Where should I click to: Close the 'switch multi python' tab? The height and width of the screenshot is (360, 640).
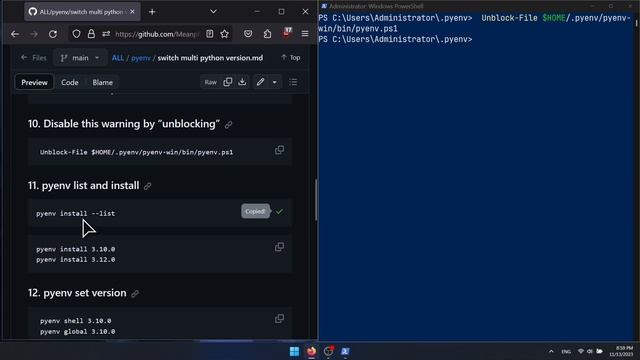point(132,12)
